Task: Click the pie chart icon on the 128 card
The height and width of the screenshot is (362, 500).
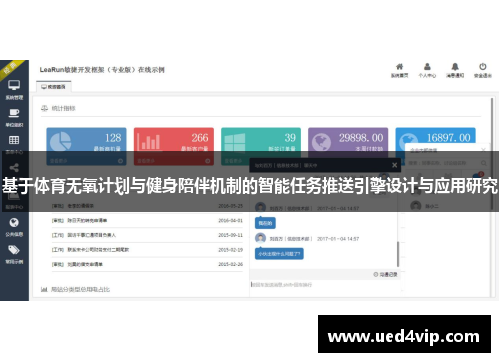Action: click(x=60, y=141)
